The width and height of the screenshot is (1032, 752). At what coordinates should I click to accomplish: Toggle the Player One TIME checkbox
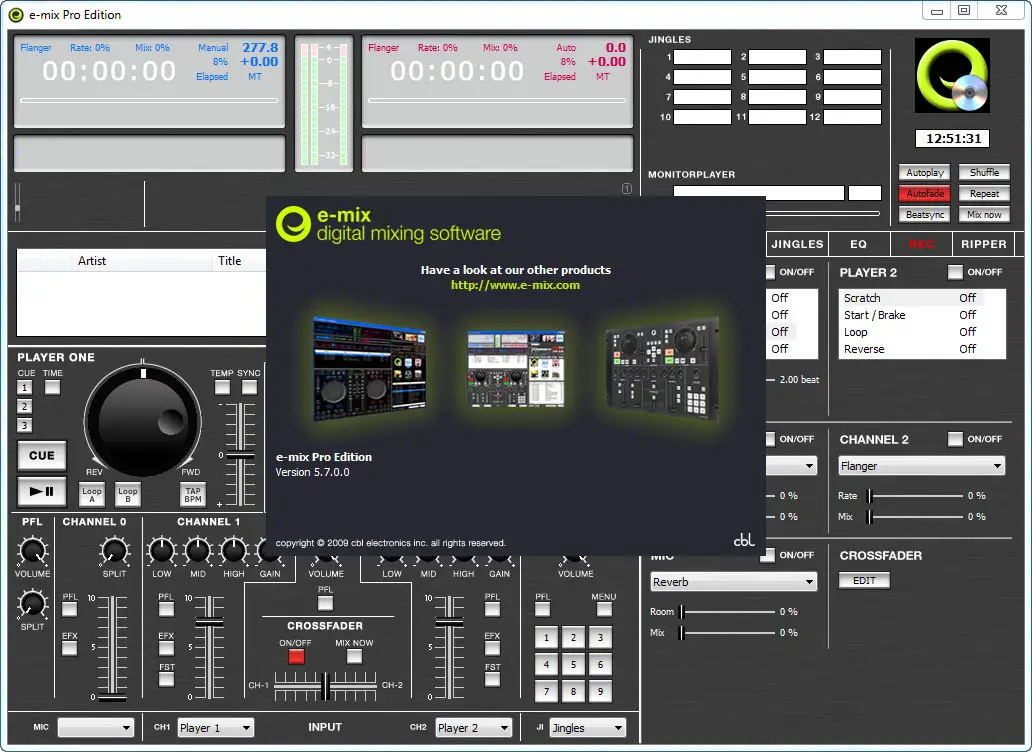point(53,388)
